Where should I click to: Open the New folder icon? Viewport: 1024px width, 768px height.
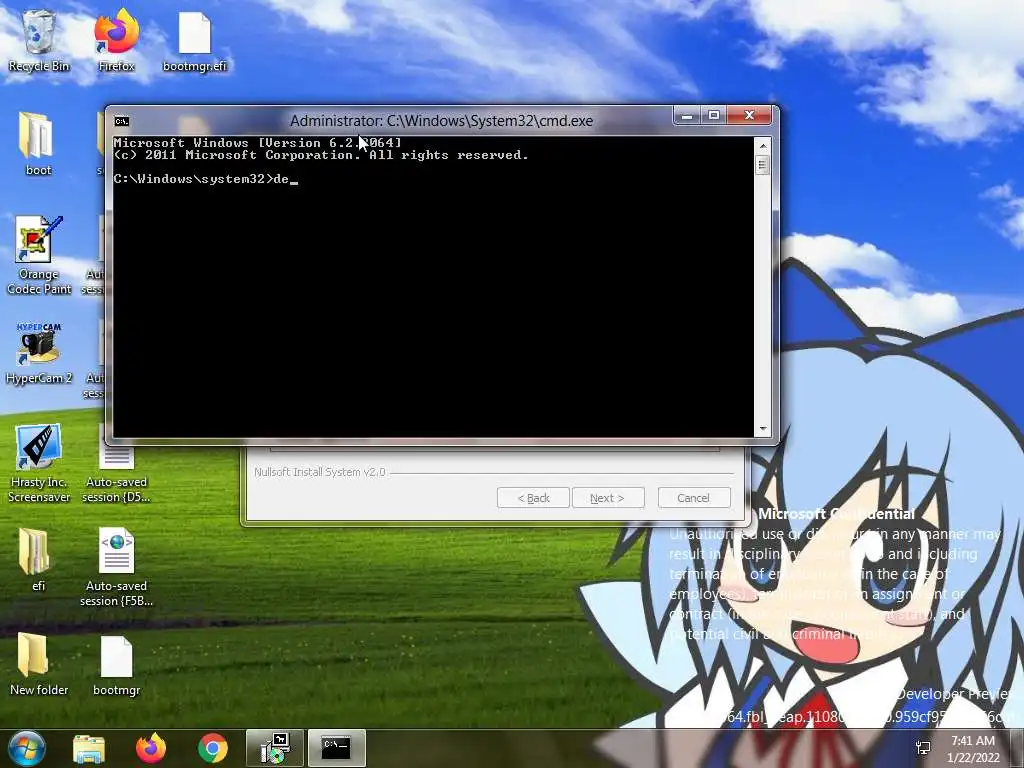pyautogui.click(x=39, y=664)
